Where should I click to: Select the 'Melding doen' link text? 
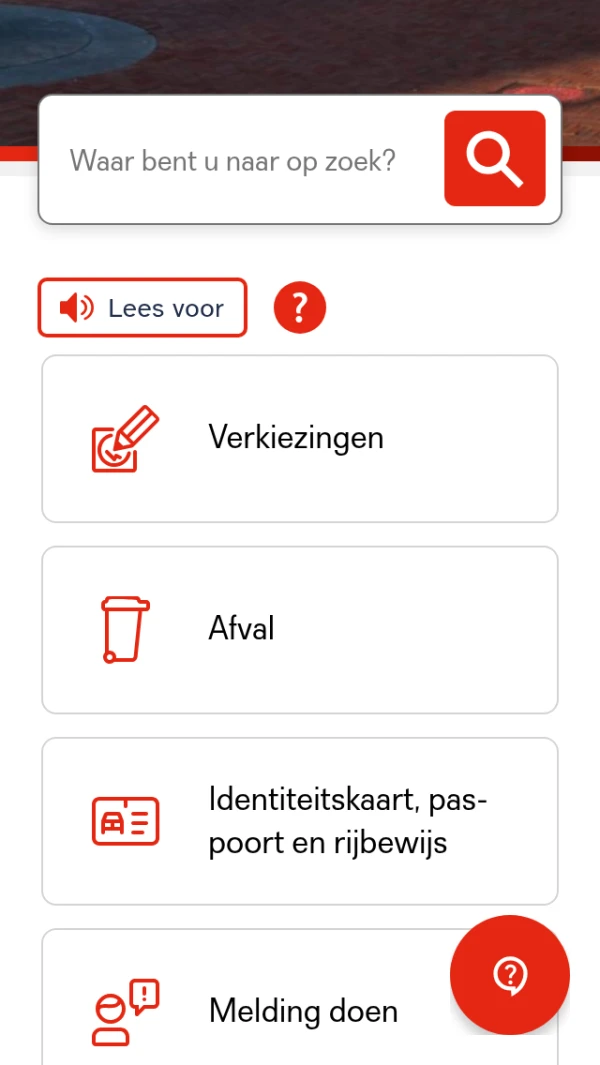[303, 1011]
